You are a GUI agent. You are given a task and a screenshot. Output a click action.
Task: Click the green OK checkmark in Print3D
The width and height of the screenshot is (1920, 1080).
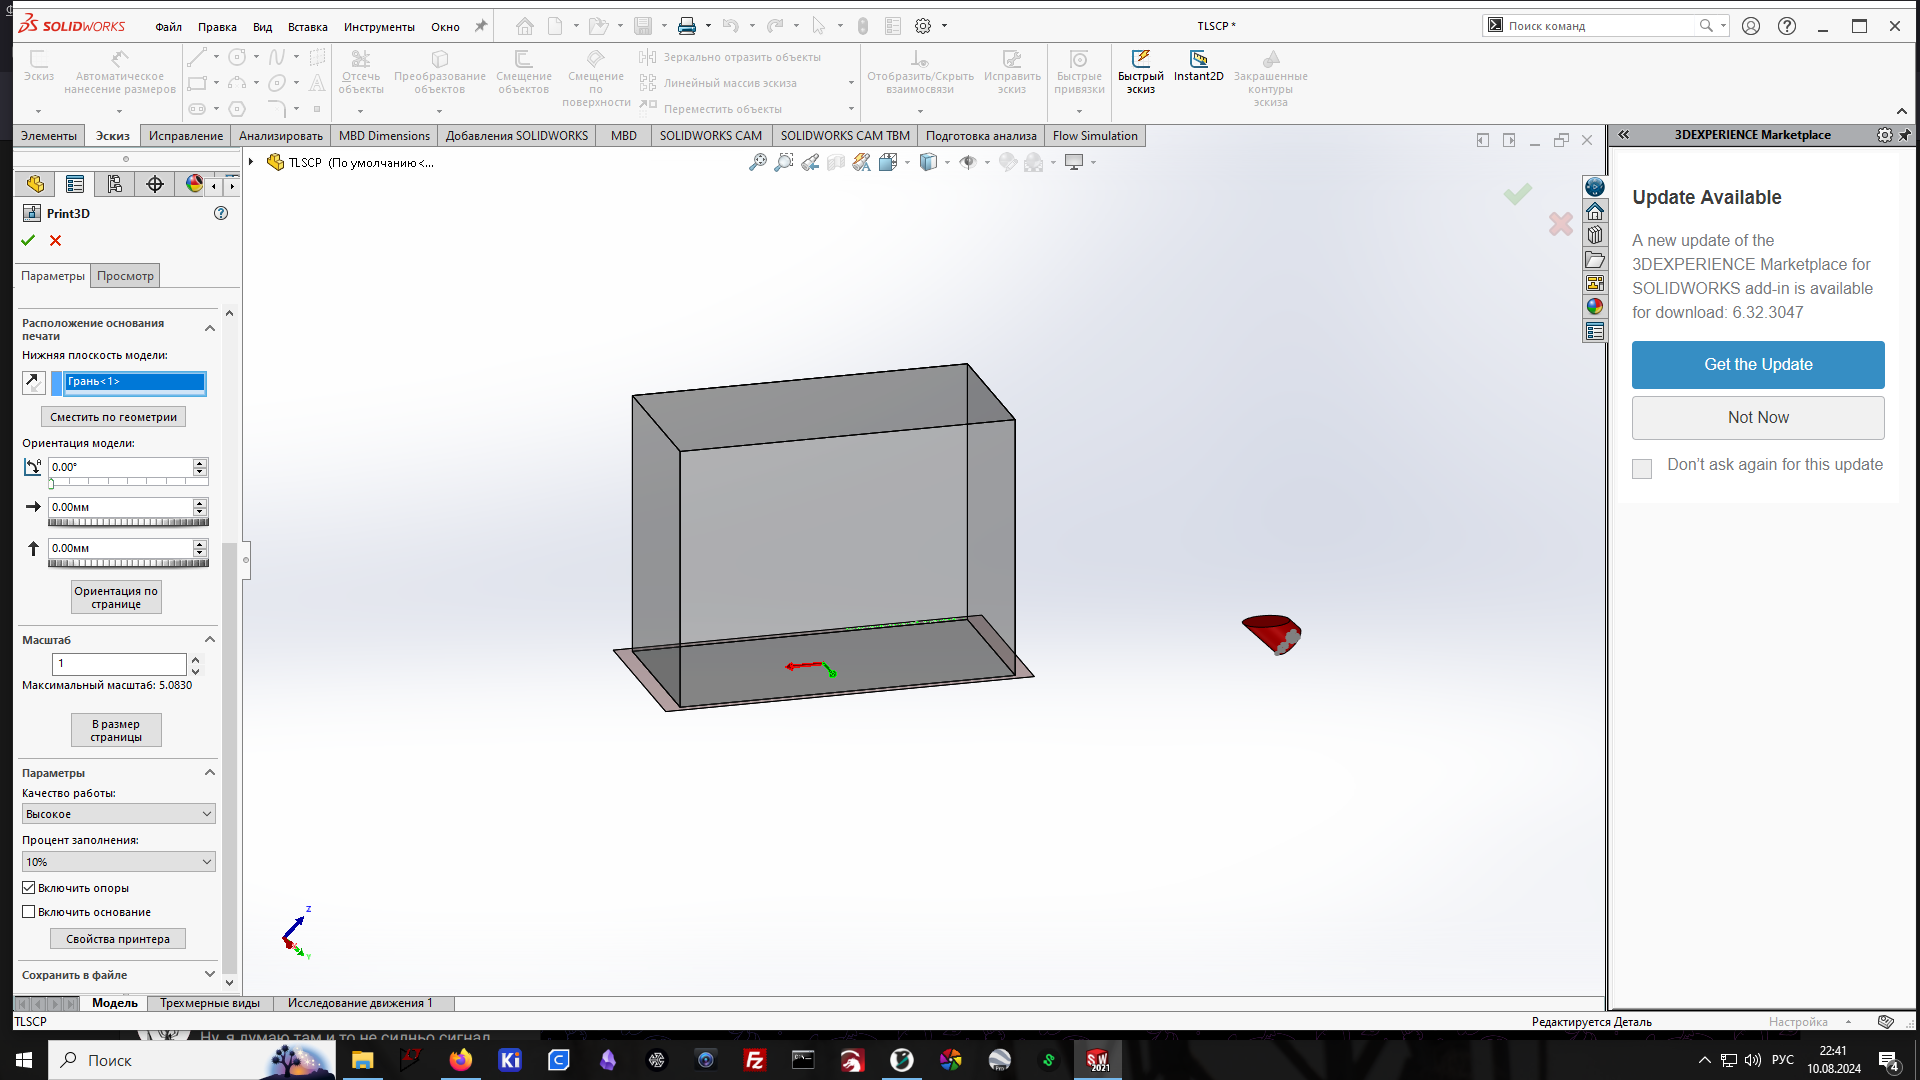28,240
